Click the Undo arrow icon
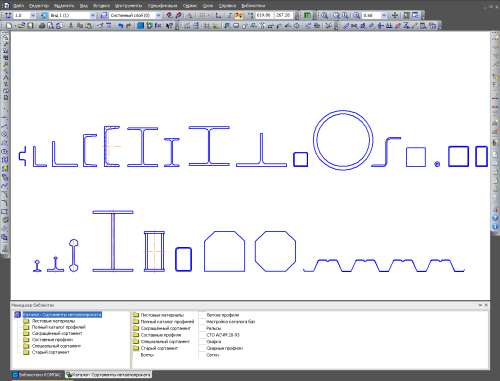This screenshot has width=500, height=381. tap(121, 26)
